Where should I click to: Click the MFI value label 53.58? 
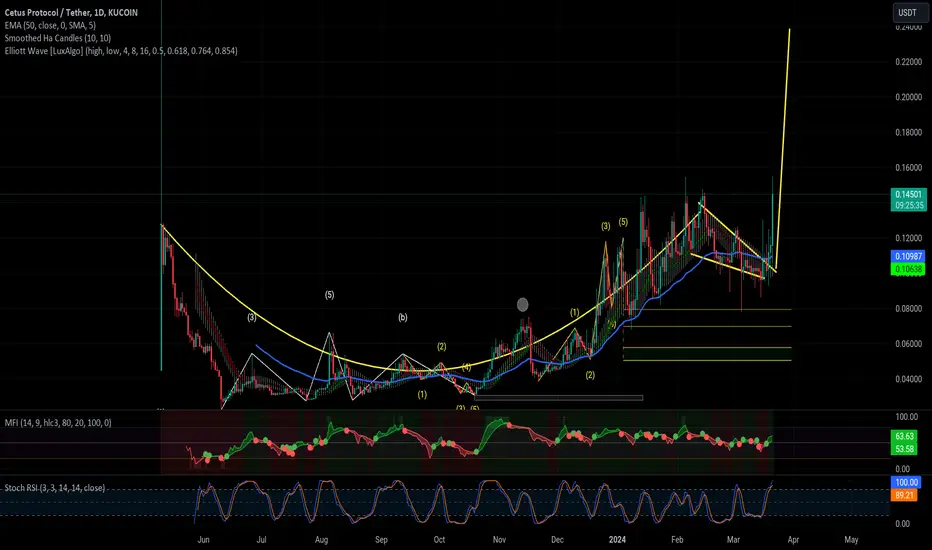tap(904, 450)
